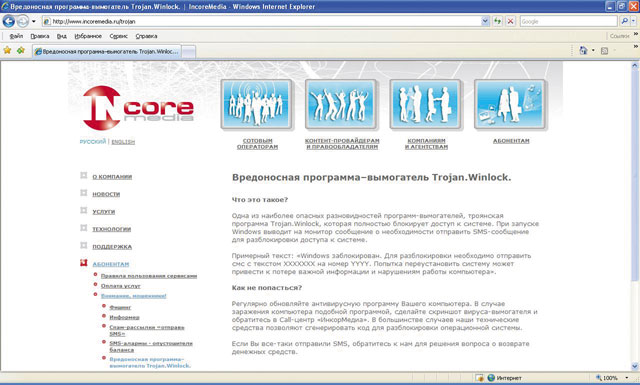Open the Правка menu
The image size is (640, 385).
pyautogui.click(x=40, y=36)
